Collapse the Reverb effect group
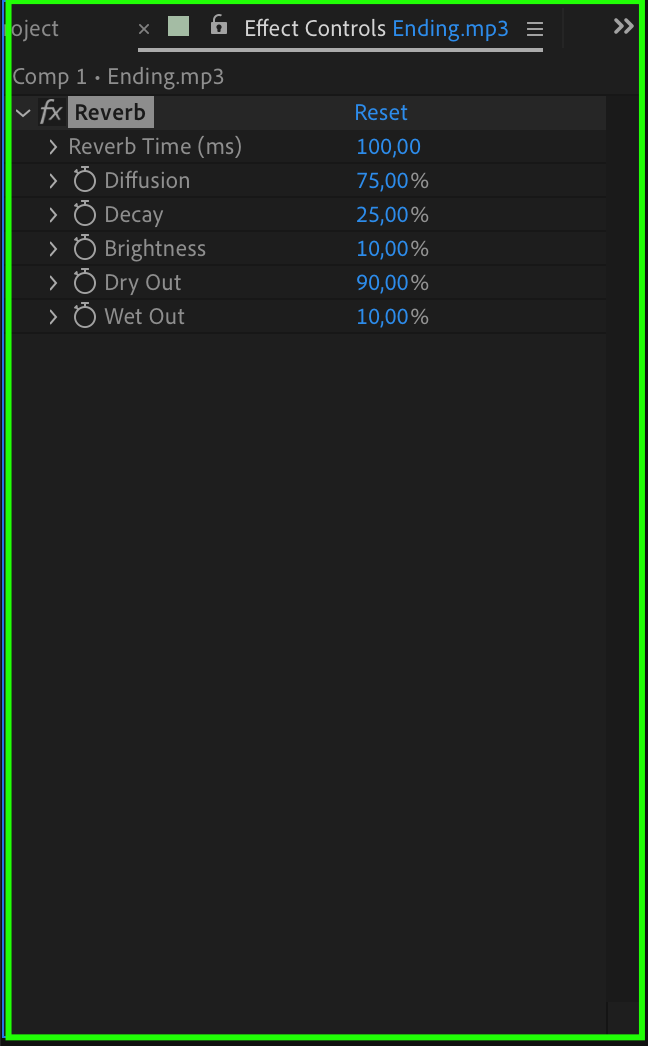The image size is (648, 1046). click(x=24, y=113)
